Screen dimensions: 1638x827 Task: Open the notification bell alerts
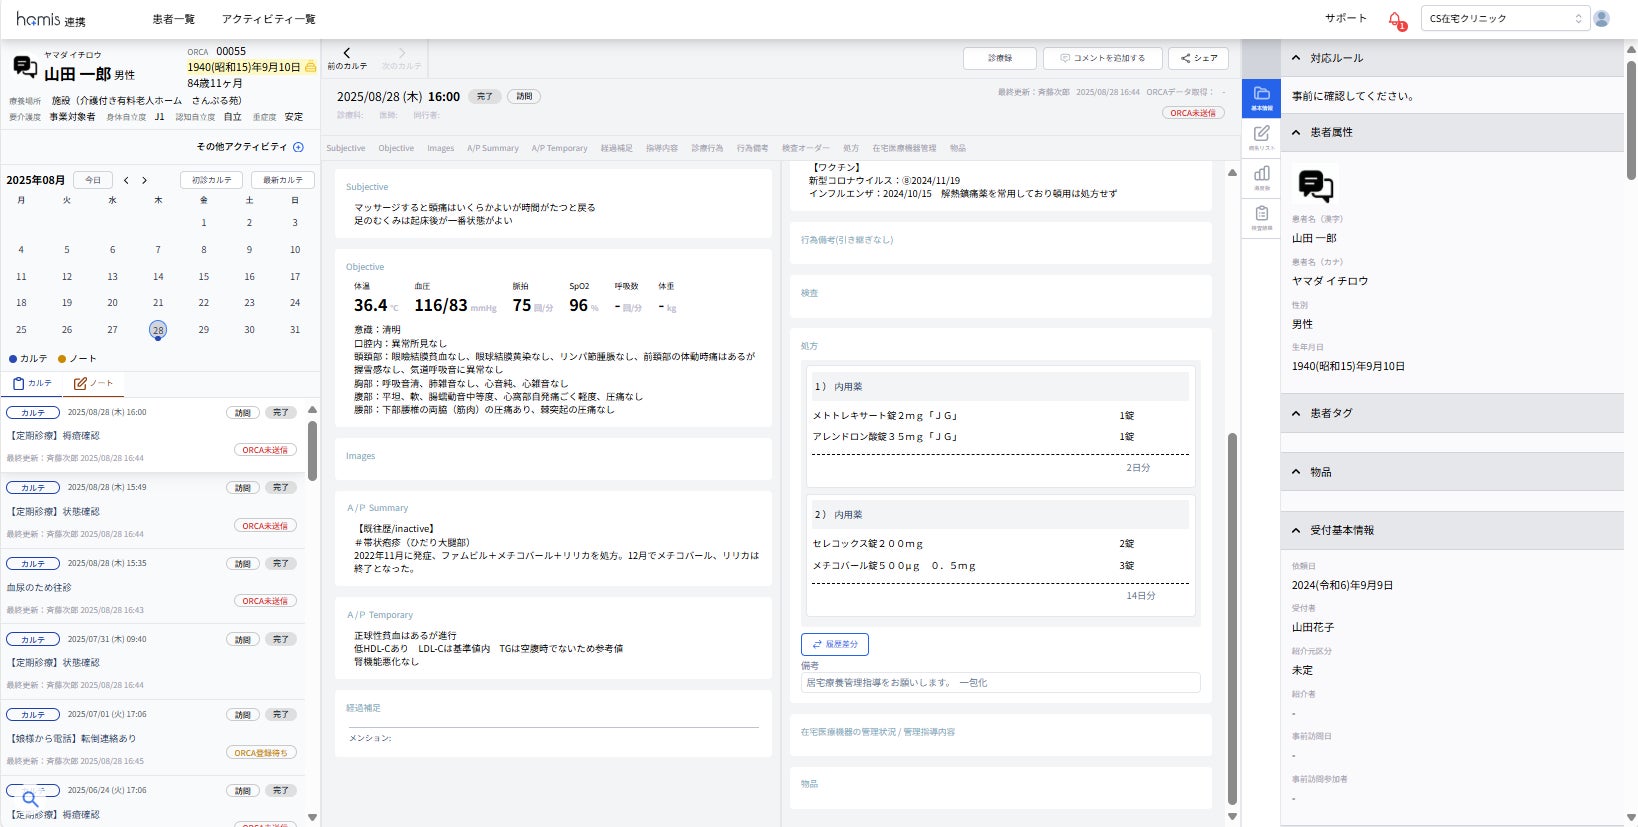[1395, 19]
